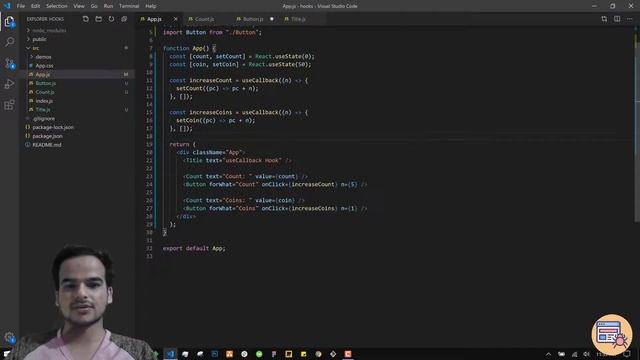Place cursor on 'export default App;' line
This screenshot has width=640, height=360.
(x=194, y=248)
